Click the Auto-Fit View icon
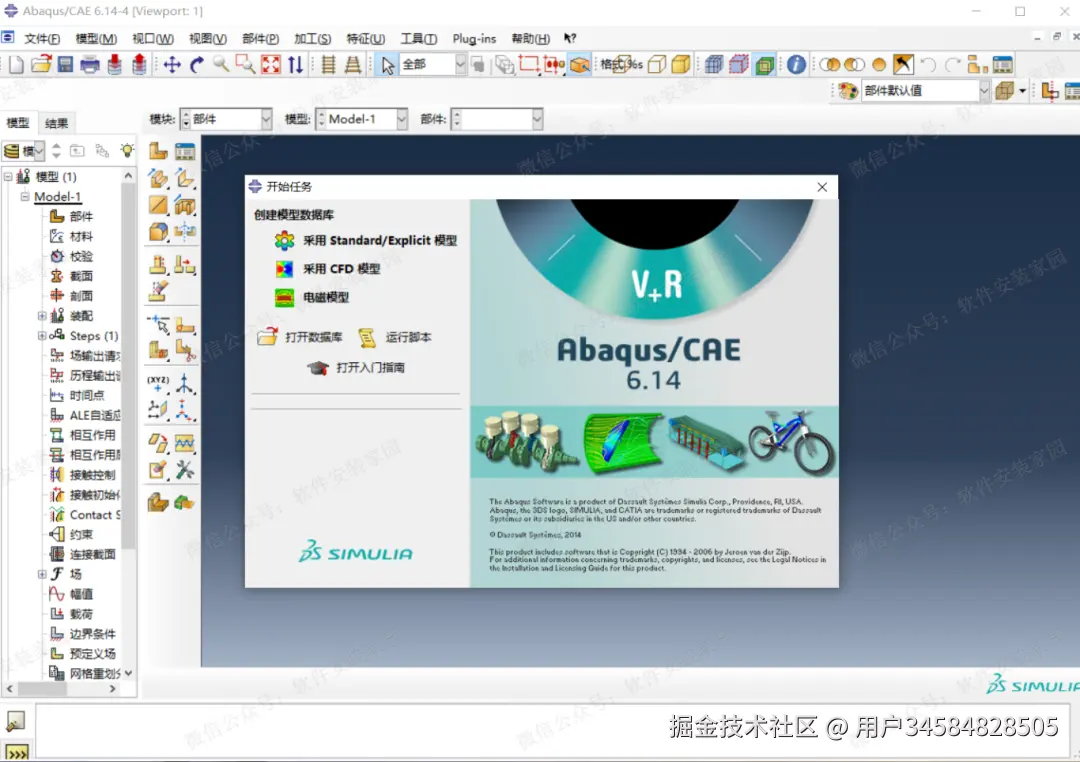 [271, 65]
